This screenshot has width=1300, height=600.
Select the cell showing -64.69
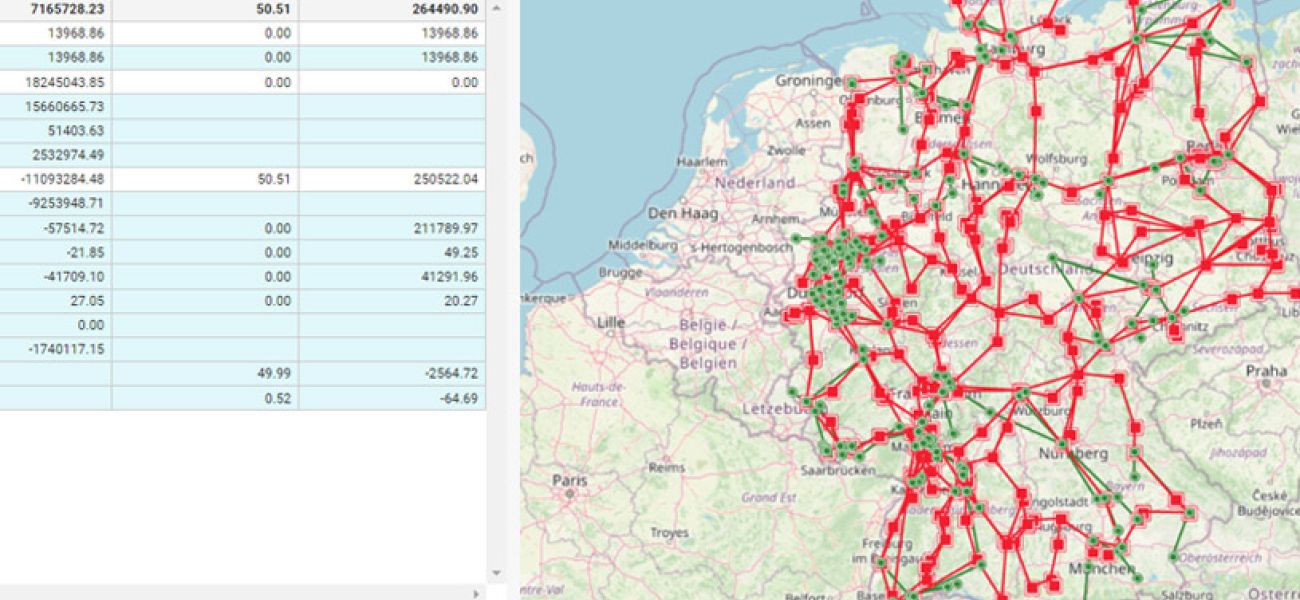(x=392, y=398)
